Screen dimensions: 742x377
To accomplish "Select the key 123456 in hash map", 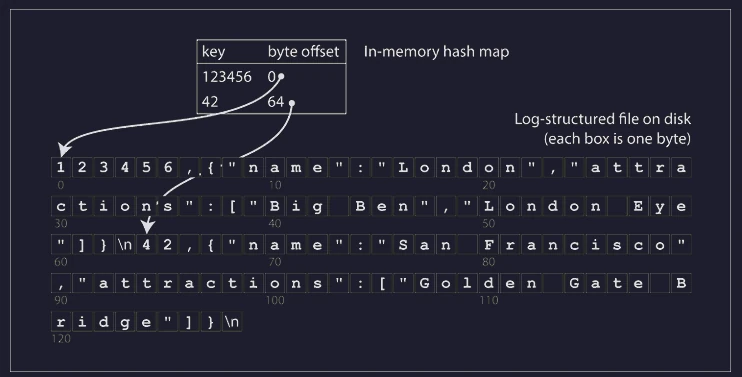I will [227, 77].
